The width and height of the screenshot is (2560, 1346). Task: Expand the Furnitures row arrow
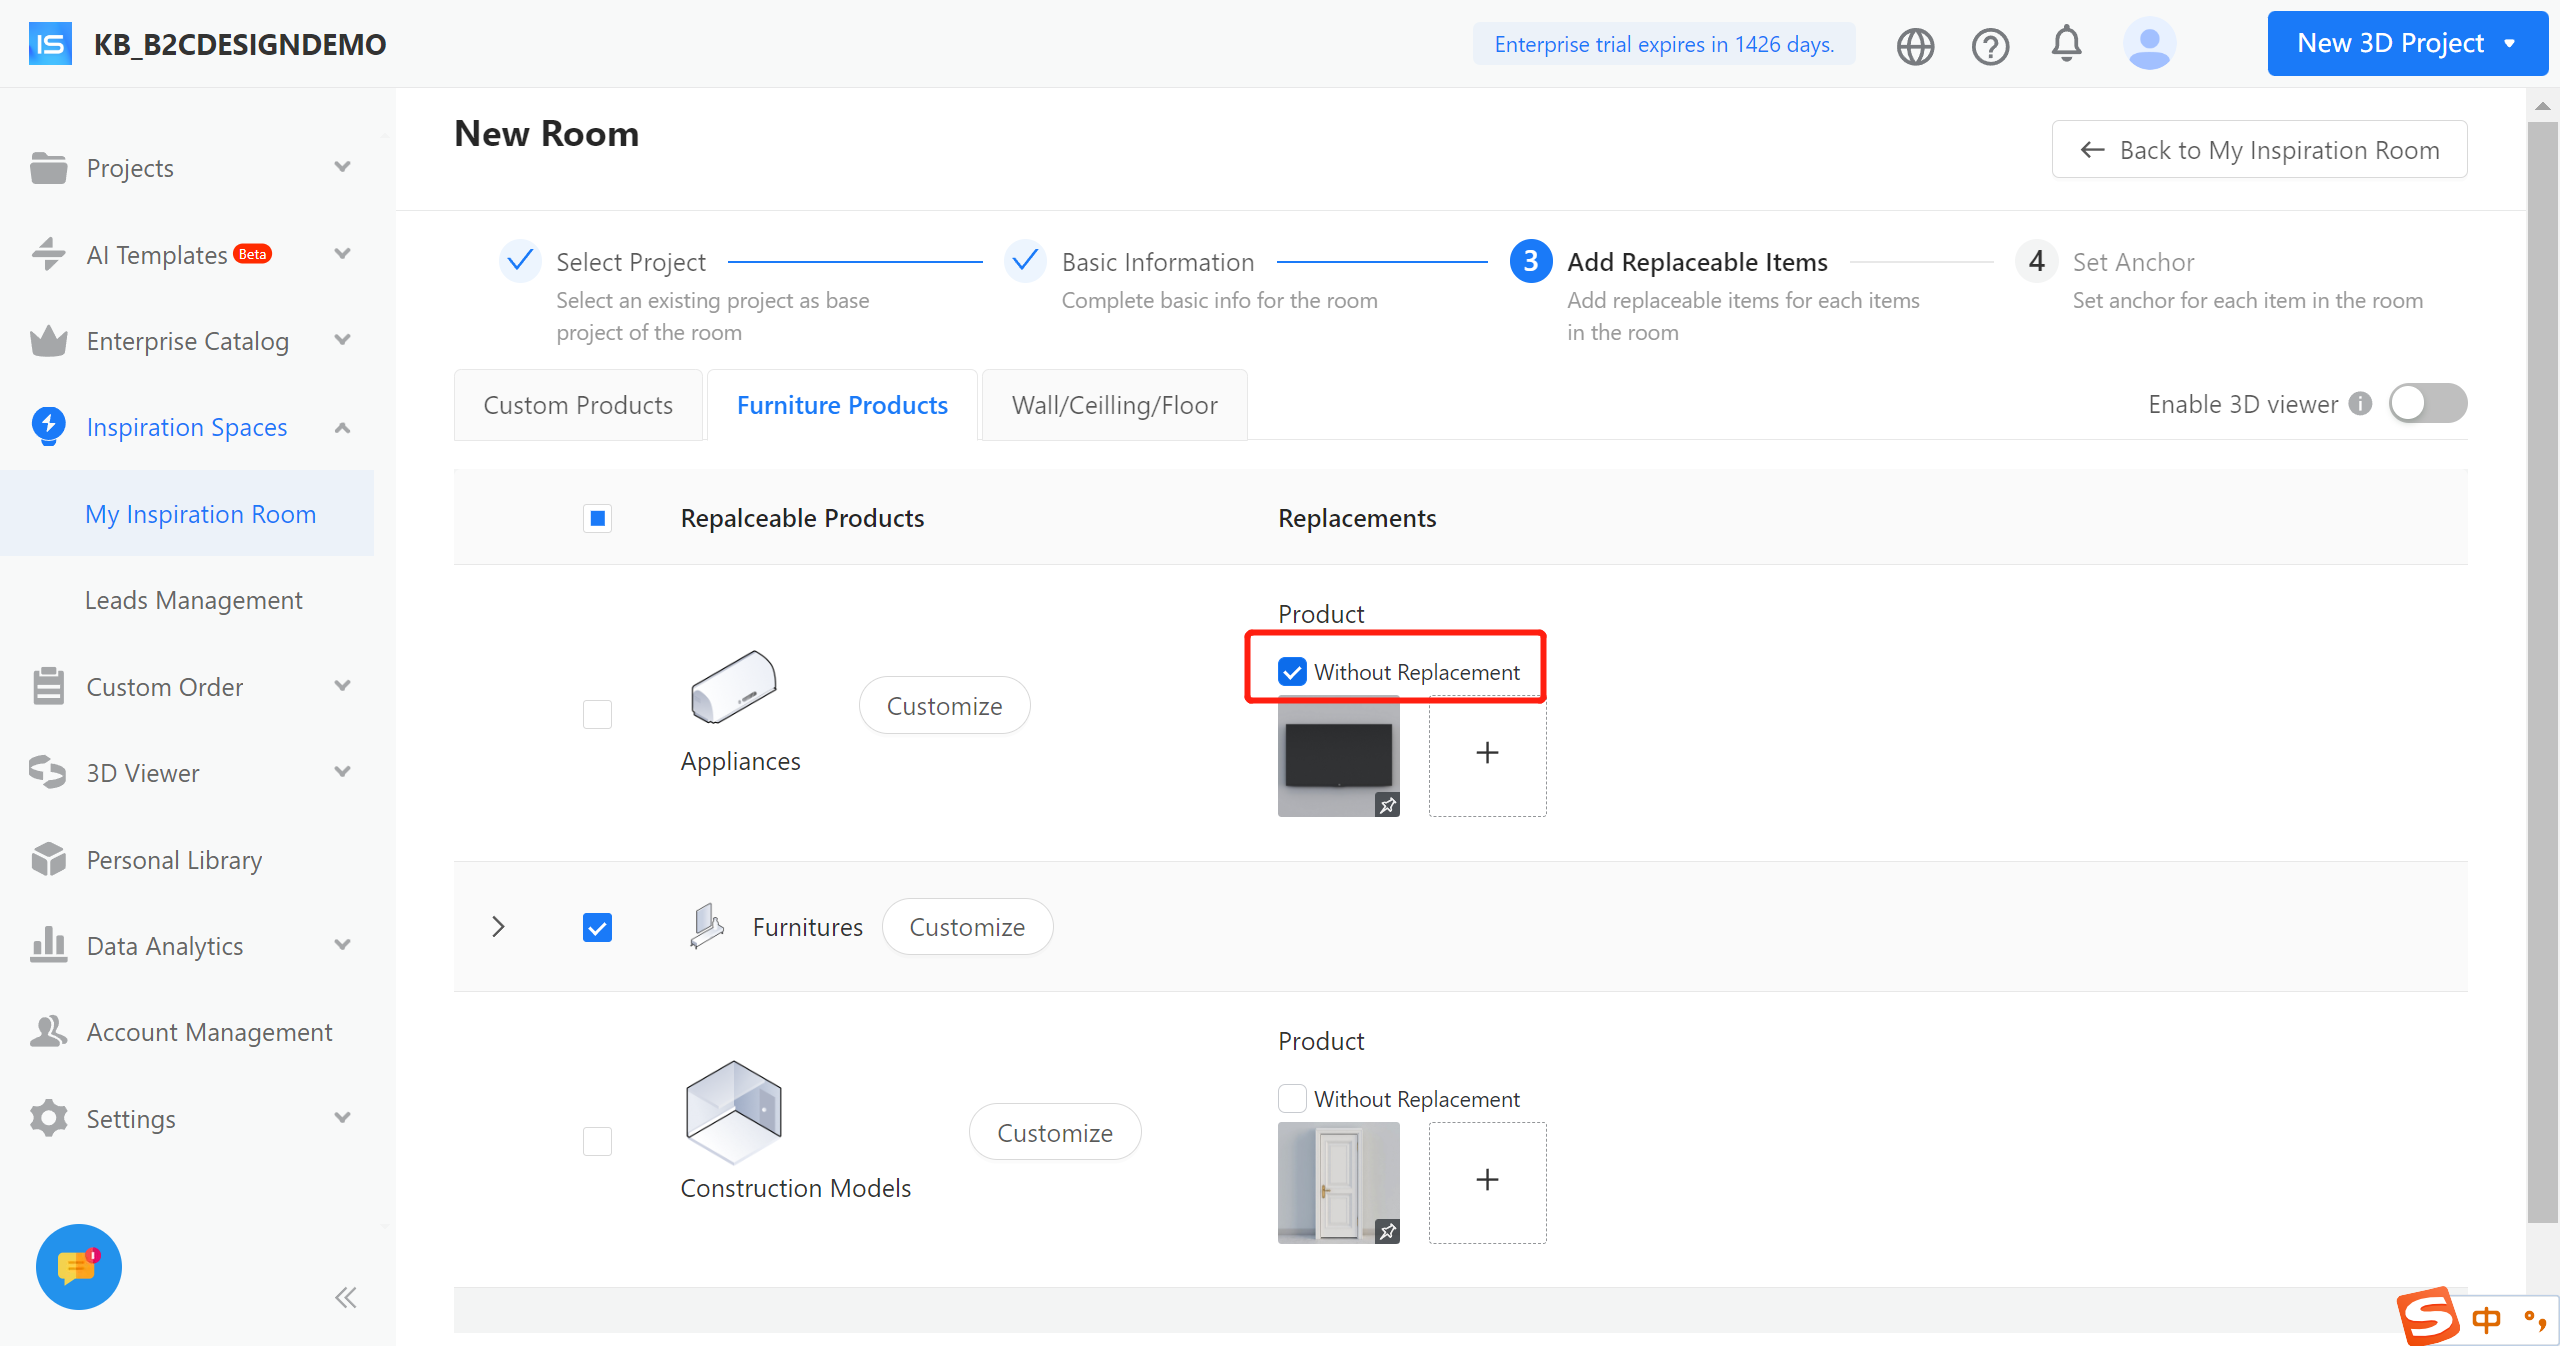[x=498, y=927]
